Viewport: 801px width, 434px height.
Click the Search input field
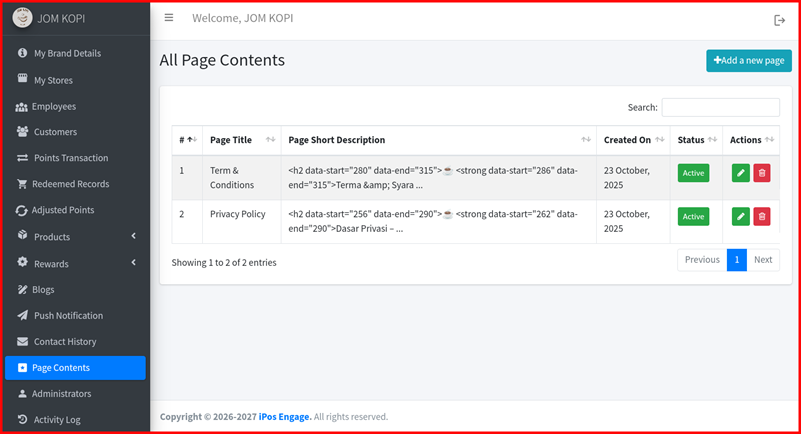[720, 107]
